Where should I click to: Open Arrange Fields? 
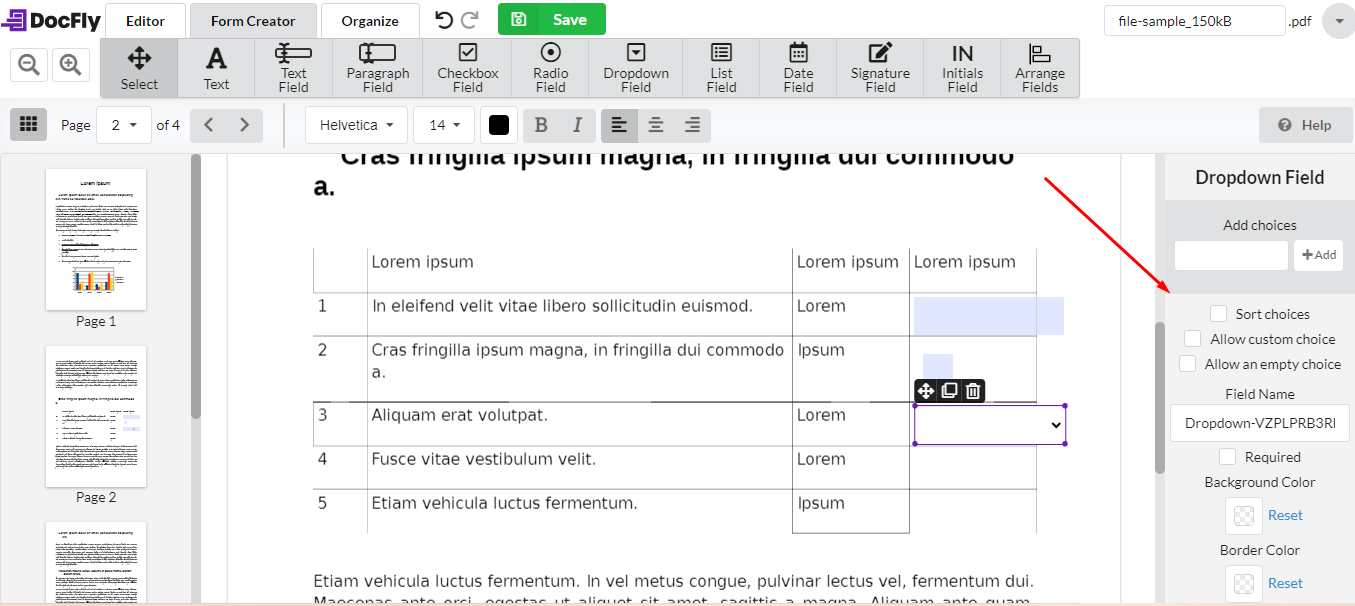click(x=1040, y=67)
